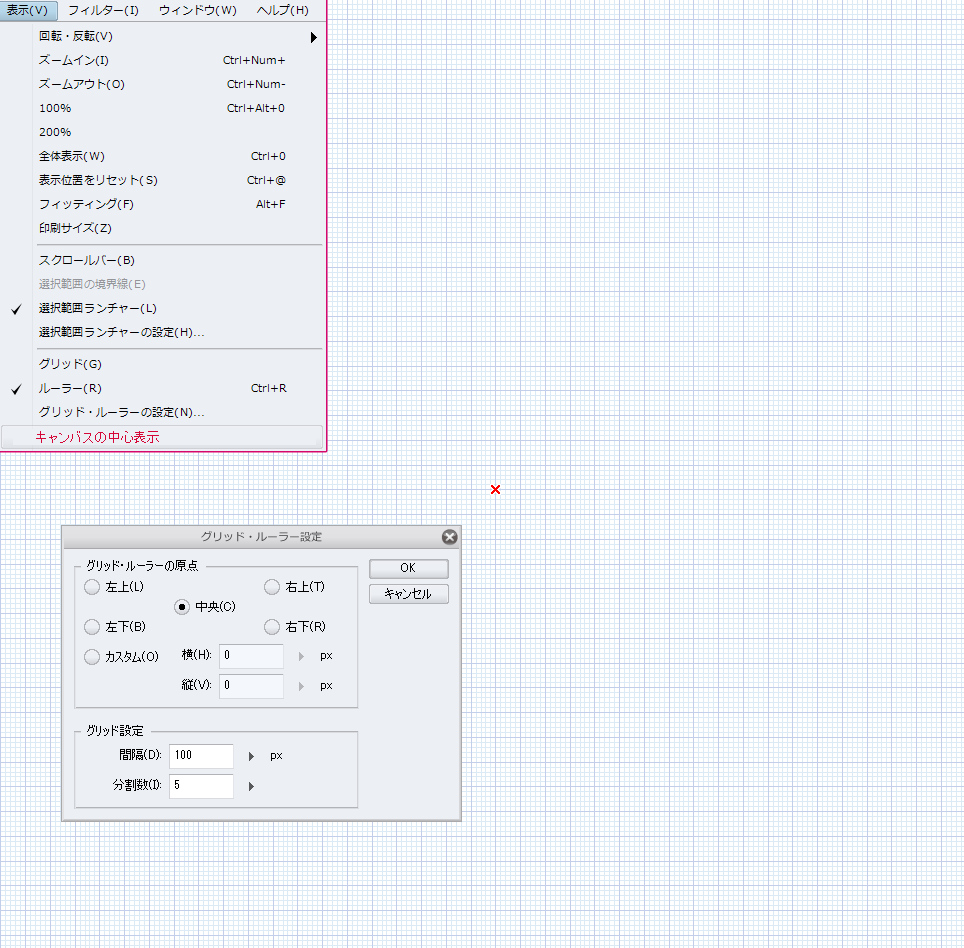Close the グリッド・ルーラー設定 dialog
Viewport: 964px width, 948px height.
pos(449,537)
